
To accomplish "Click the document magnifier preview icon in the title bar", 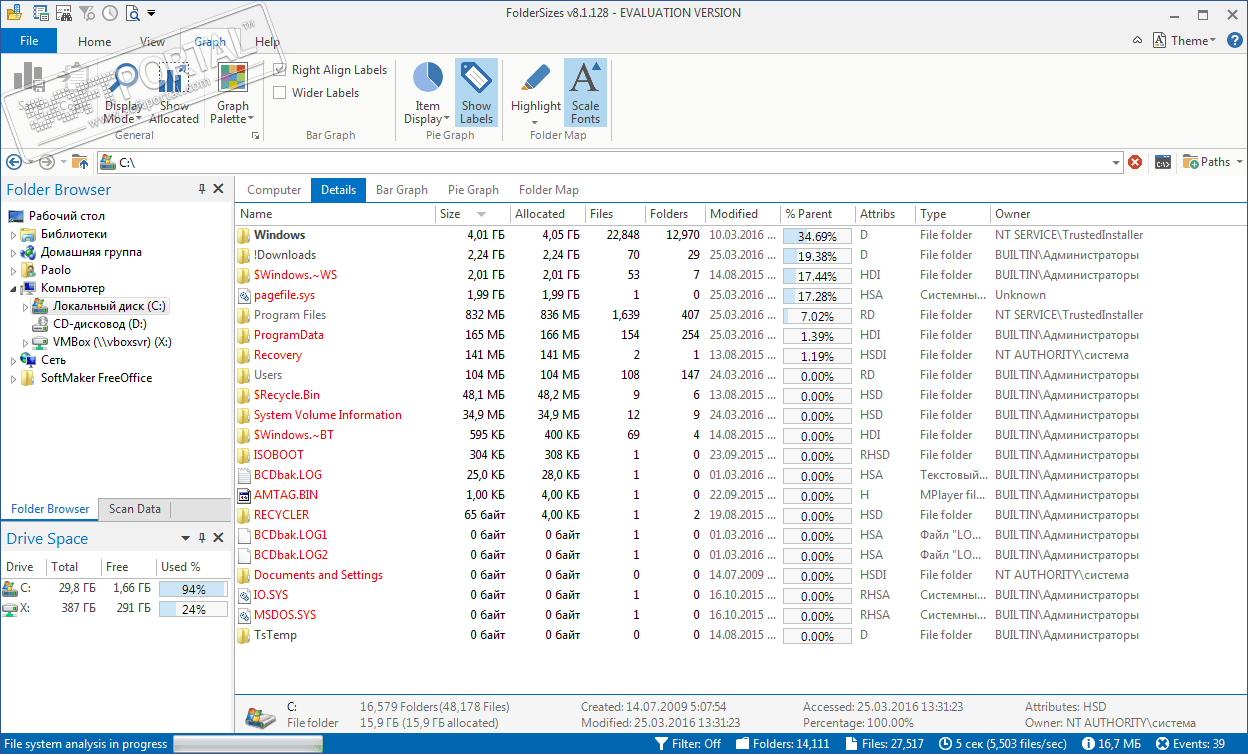I will (x=131, y=13).
